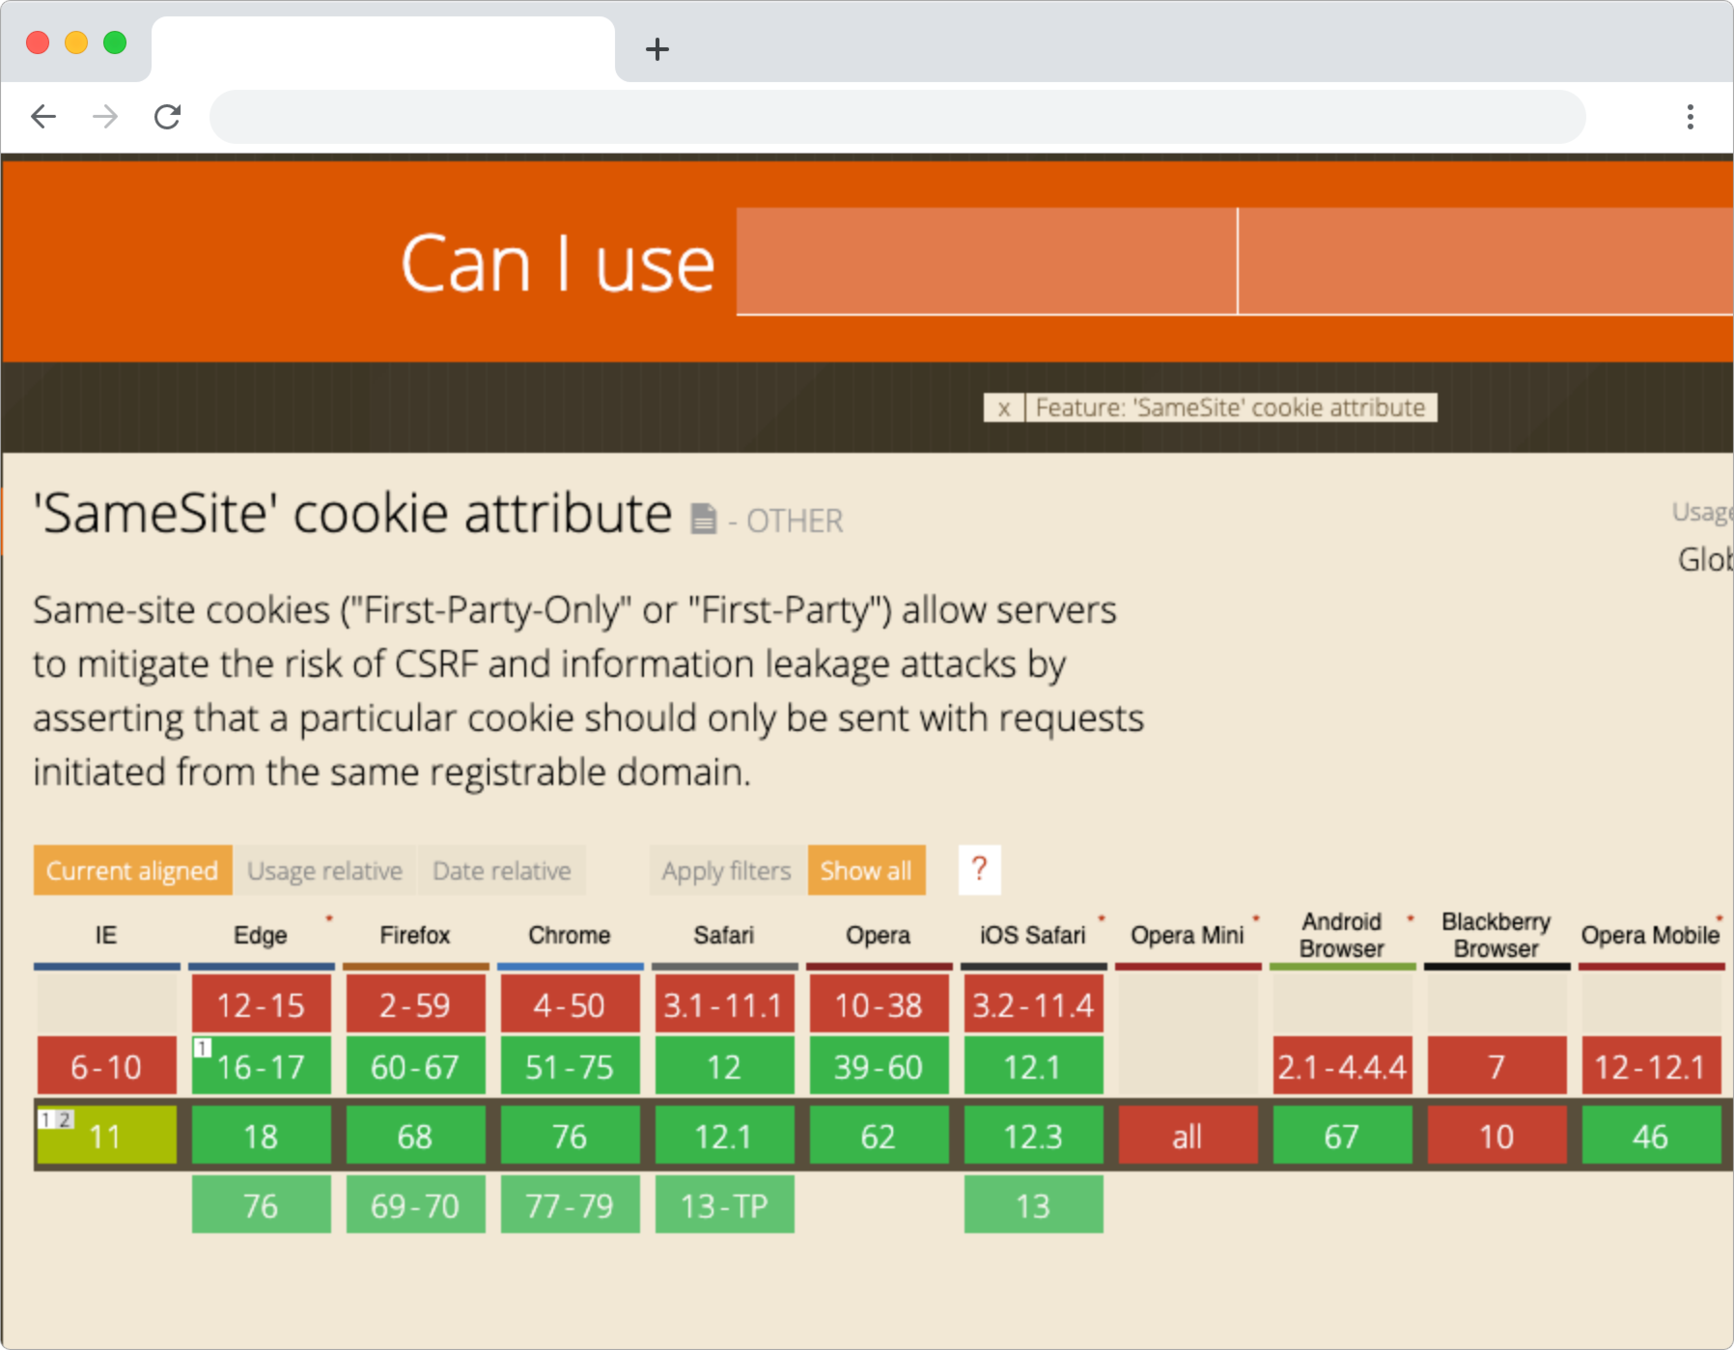The height and width of the screenshot is (1350, 1734).
Task: Click the Edge 16-17 cell
Action: coord(261,1066)
